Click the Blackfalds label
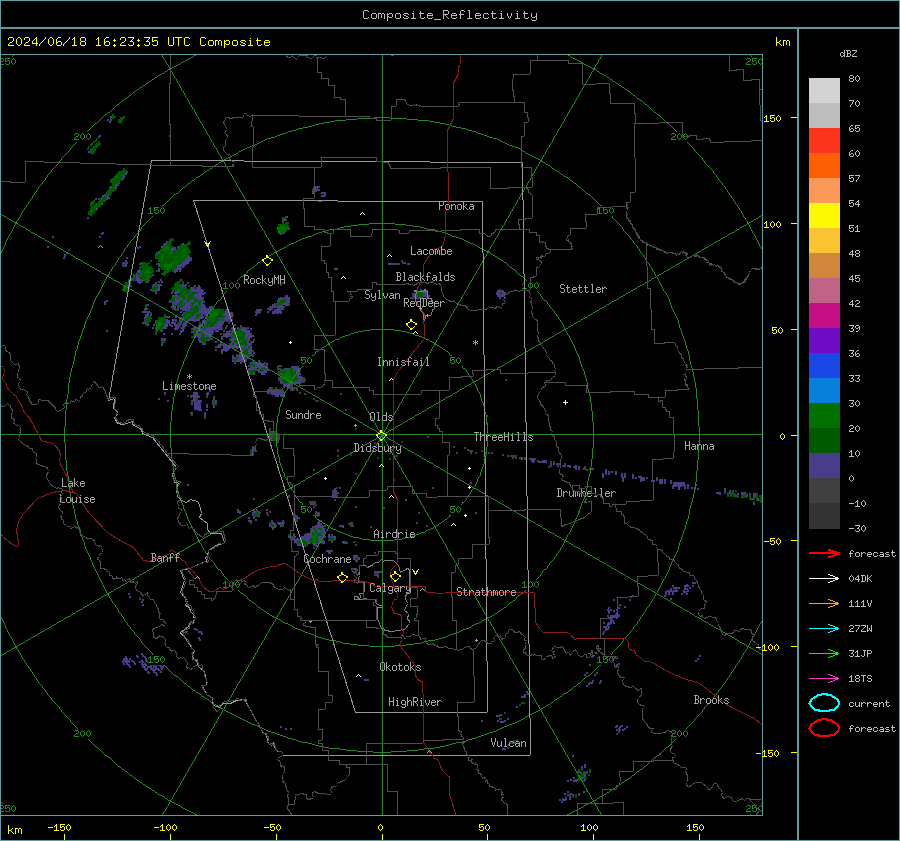900x841 pixels. [x=425, y=277]
